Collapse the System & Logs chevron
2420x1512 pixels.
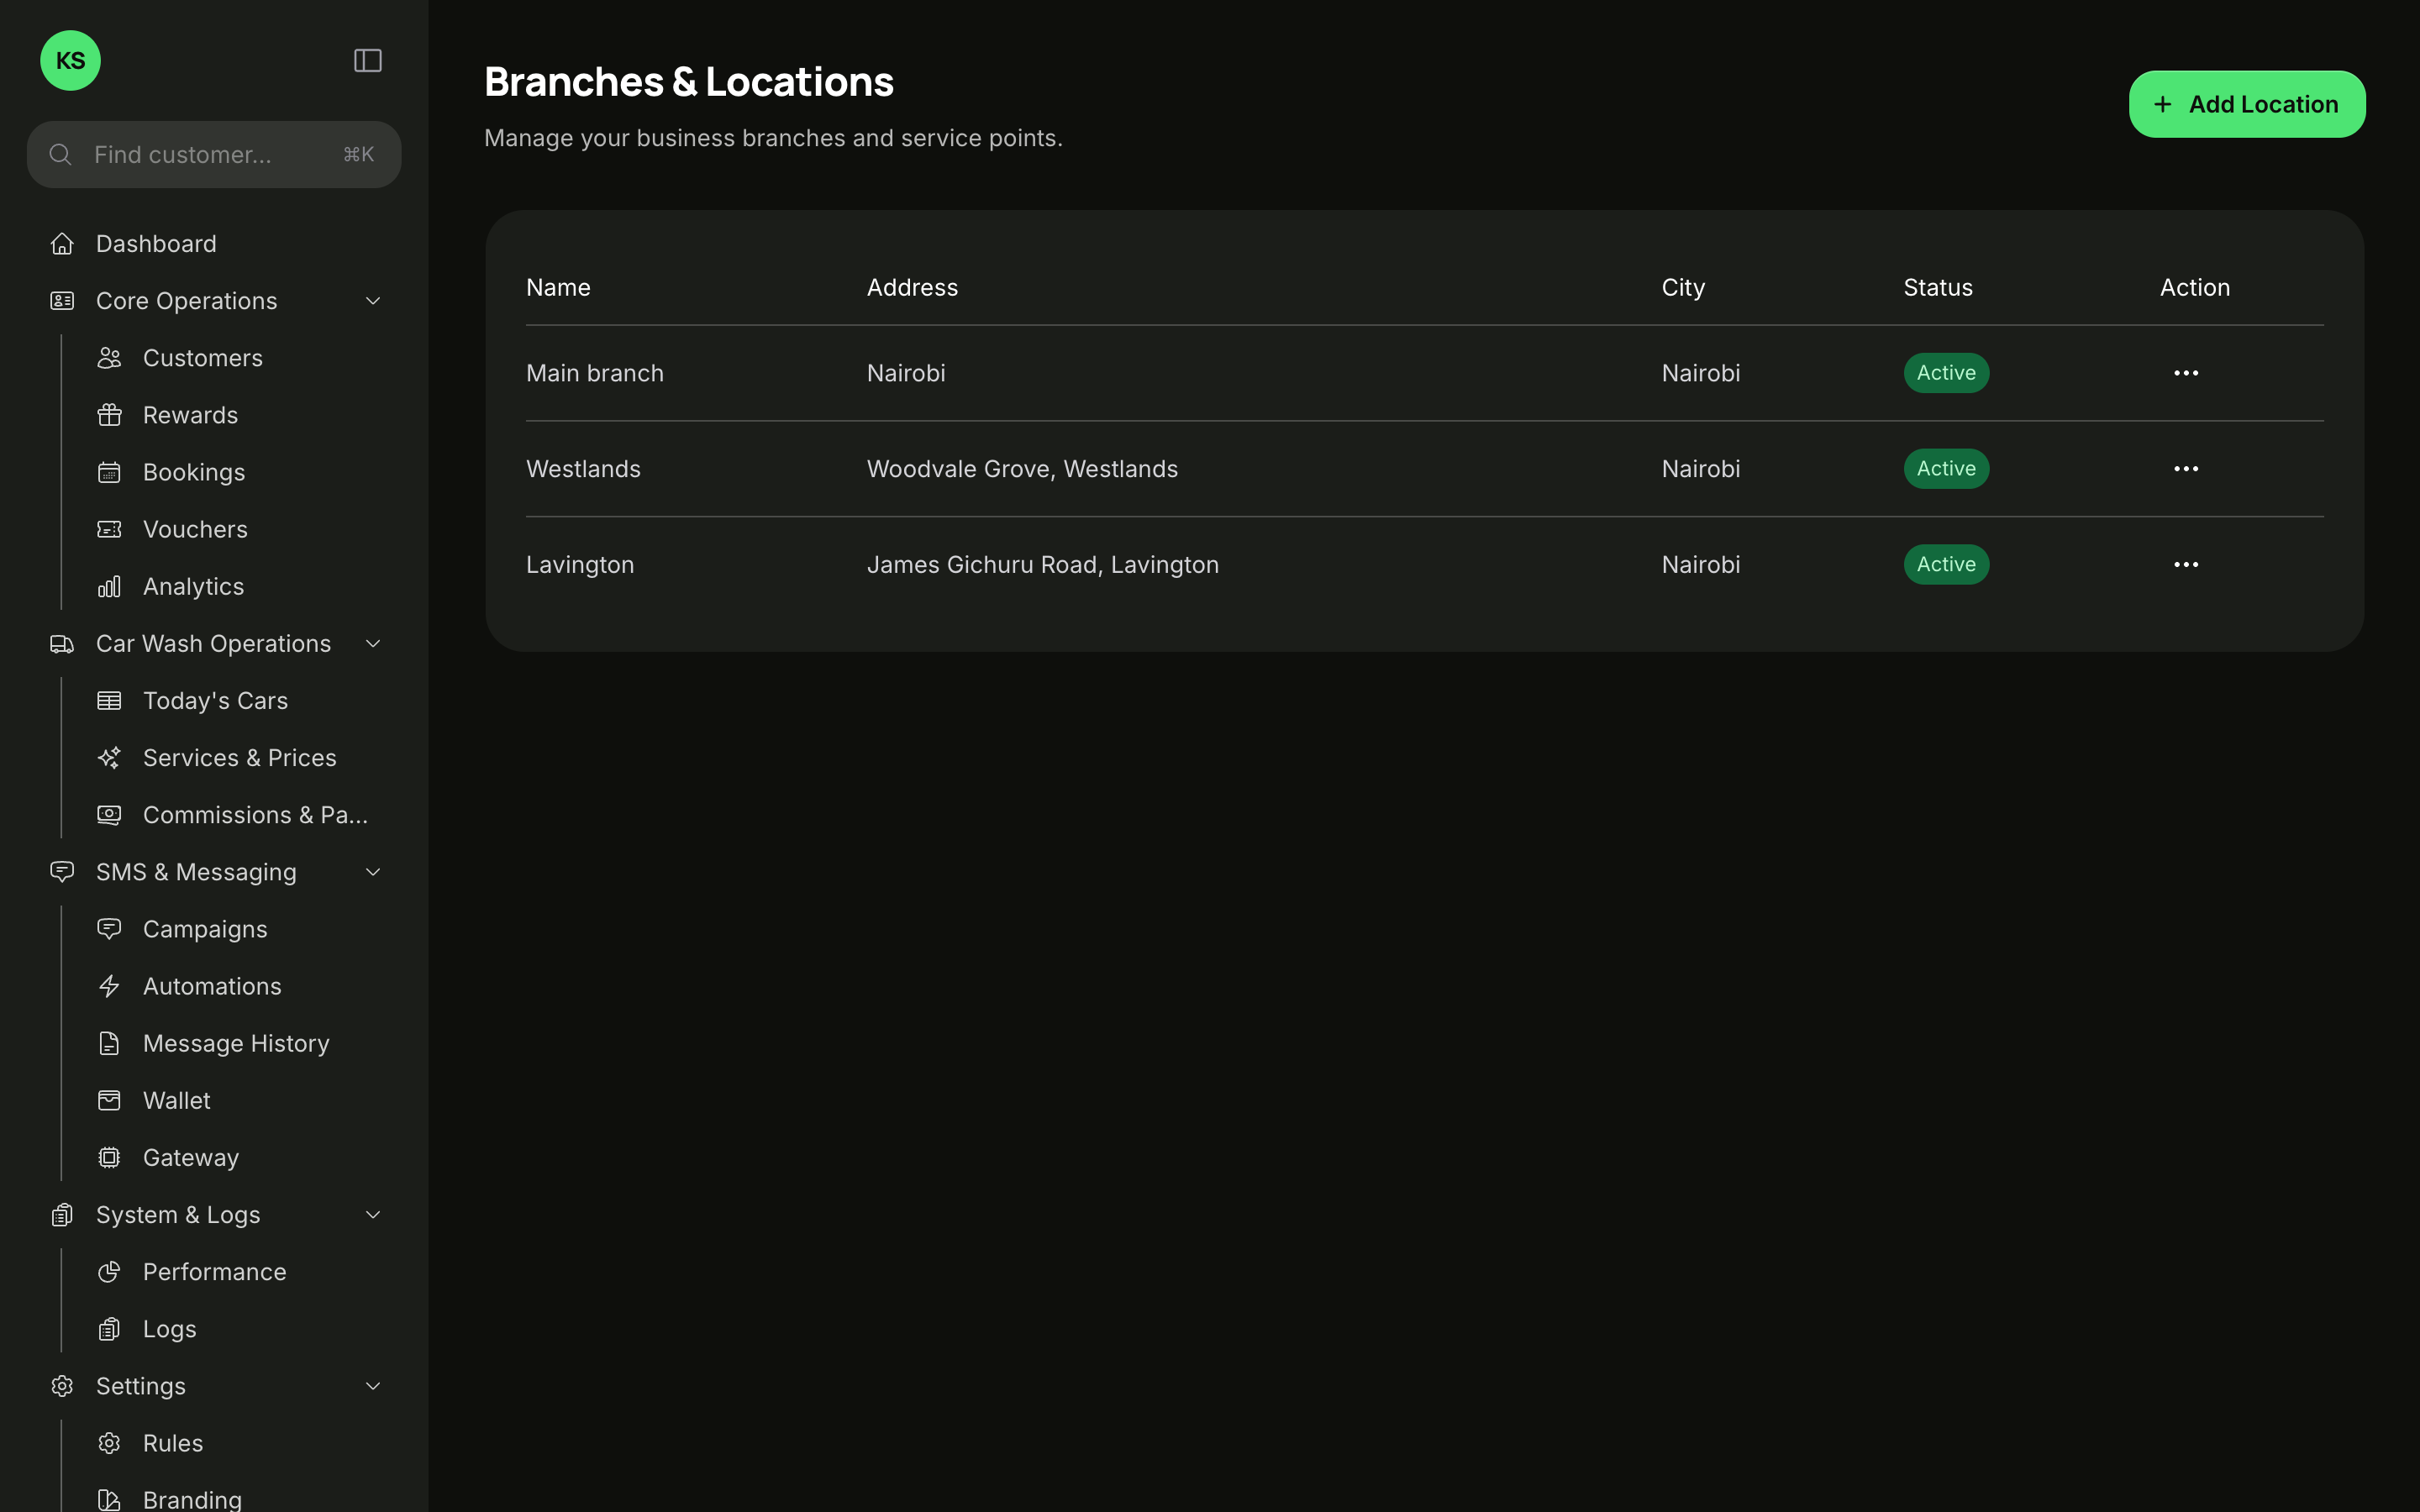373,1215
